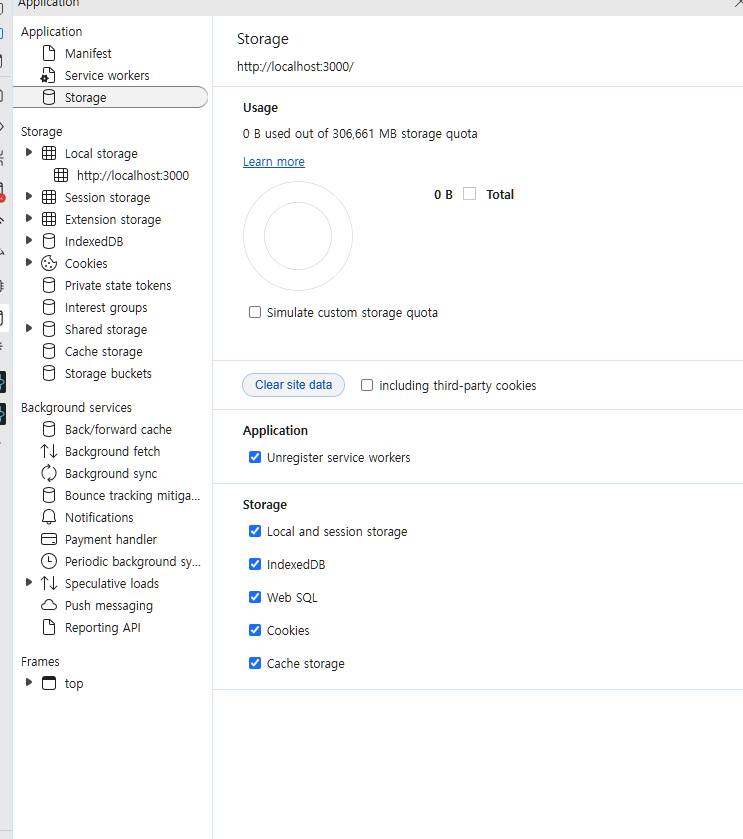Select Reporting API label
The width and height of the screenshot is (743, 839).
pyautogui.click(x=103, y=627)
